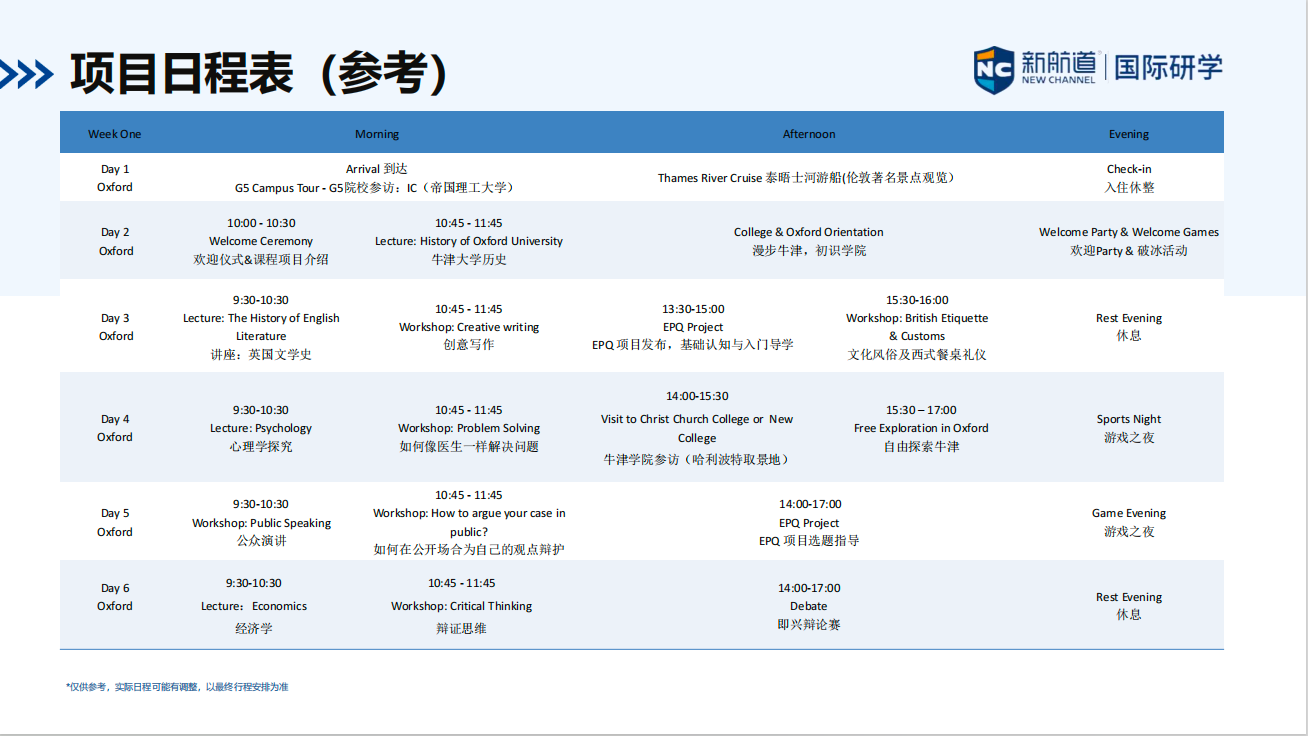Click the 国际研学 text beside the logo

point(1168,68)
